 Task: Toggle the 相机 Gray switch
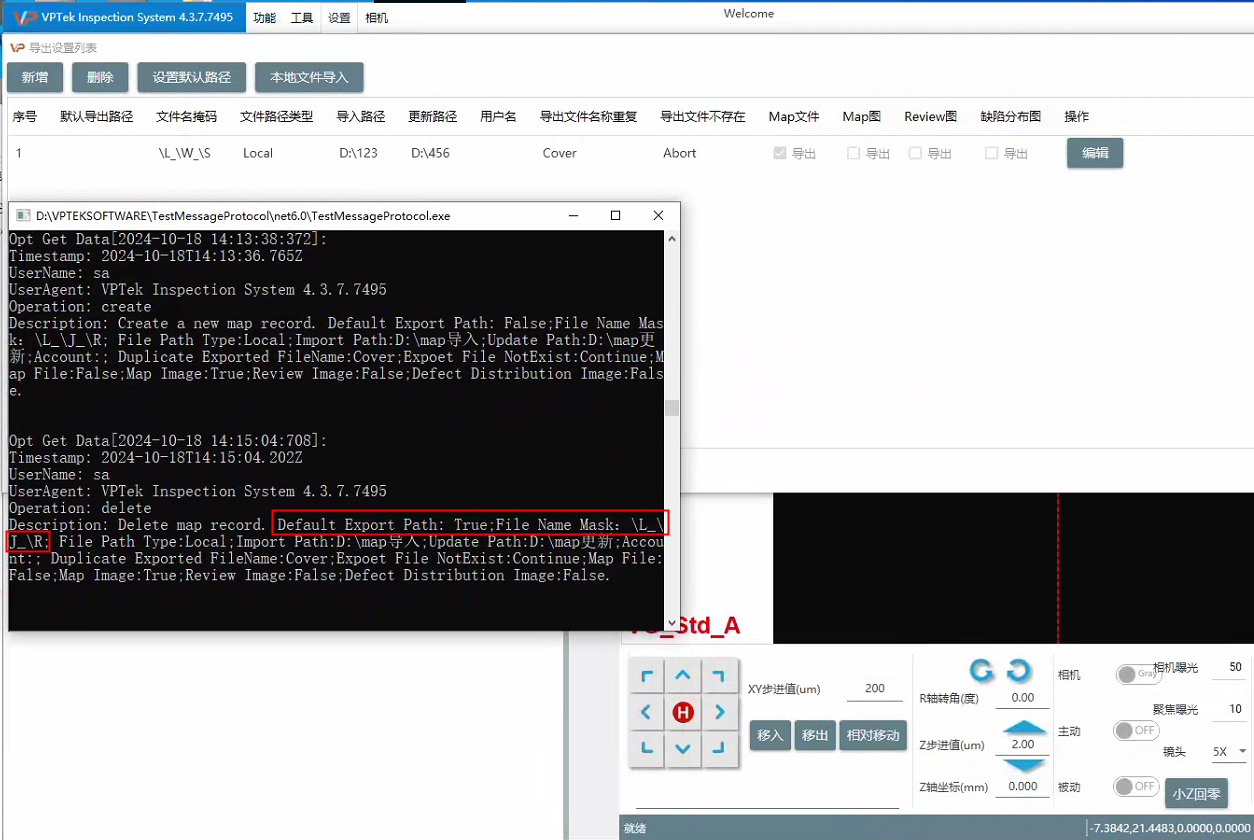click(x=1138, y=674)
